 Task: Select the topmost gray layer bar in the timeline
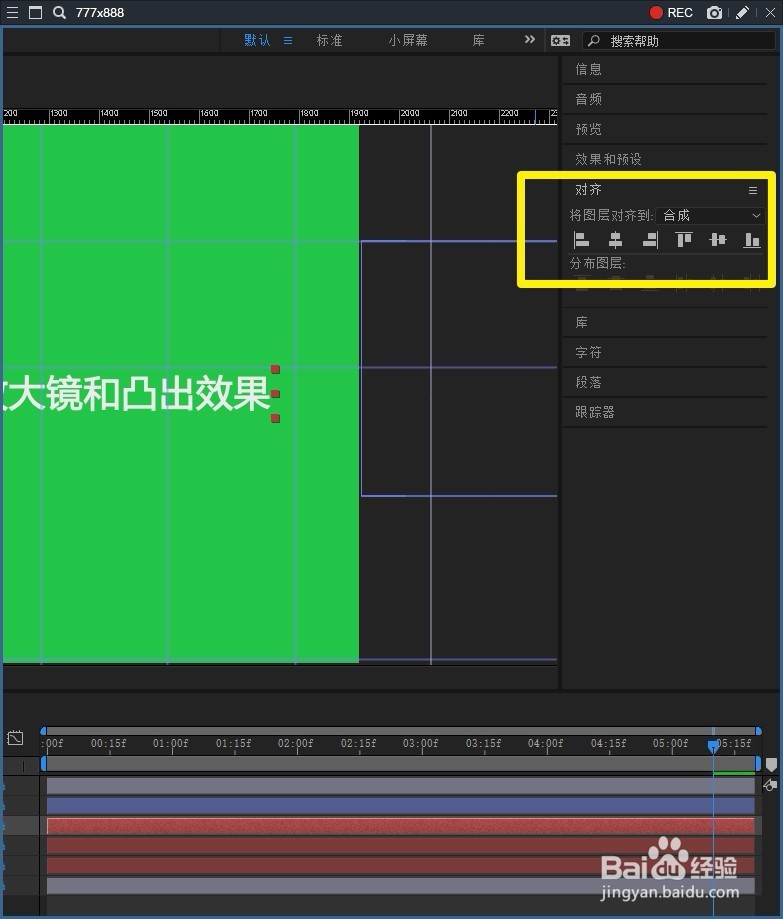(400, 785)
